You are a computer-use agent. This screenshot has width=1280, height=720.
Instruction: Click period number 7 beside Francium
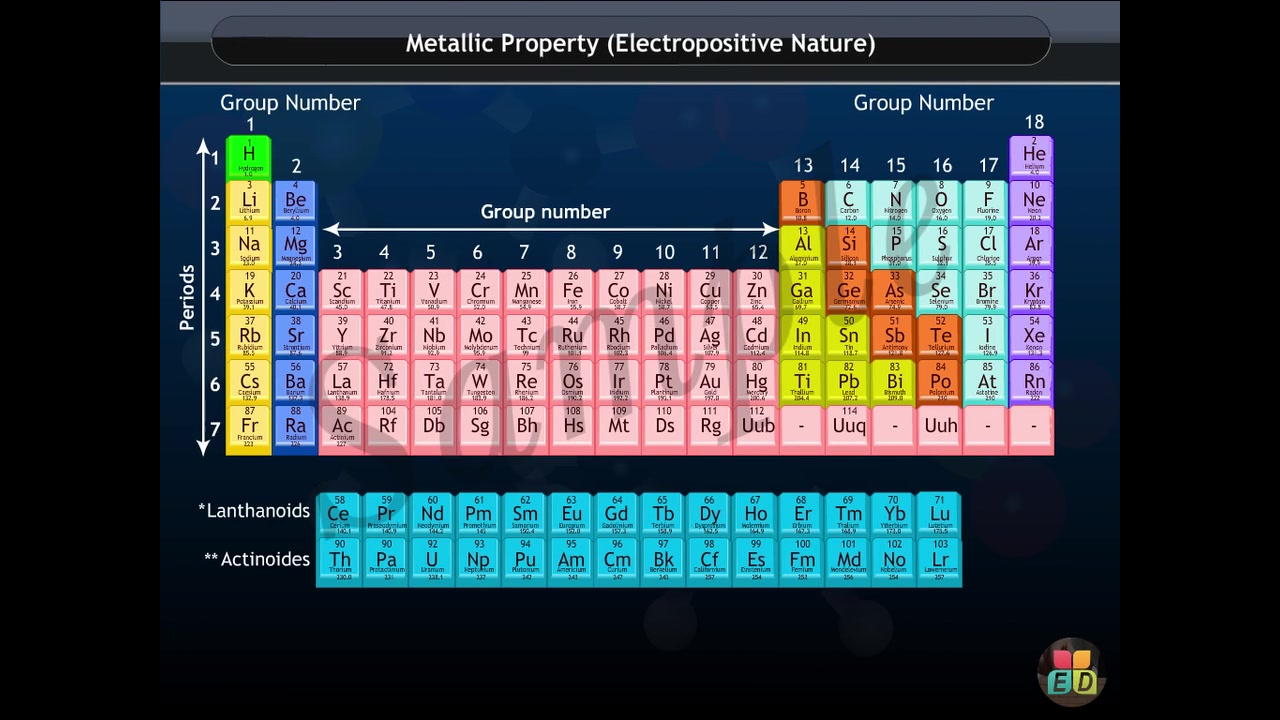coord(214,430)
